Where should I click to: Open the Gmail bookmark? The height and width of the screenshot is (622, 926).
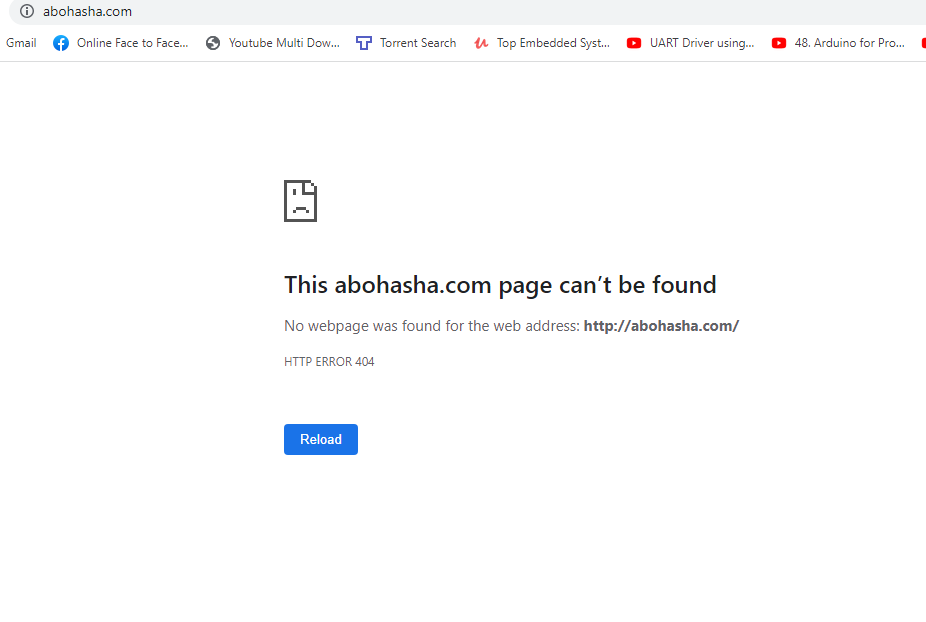[x=21, y=43]
